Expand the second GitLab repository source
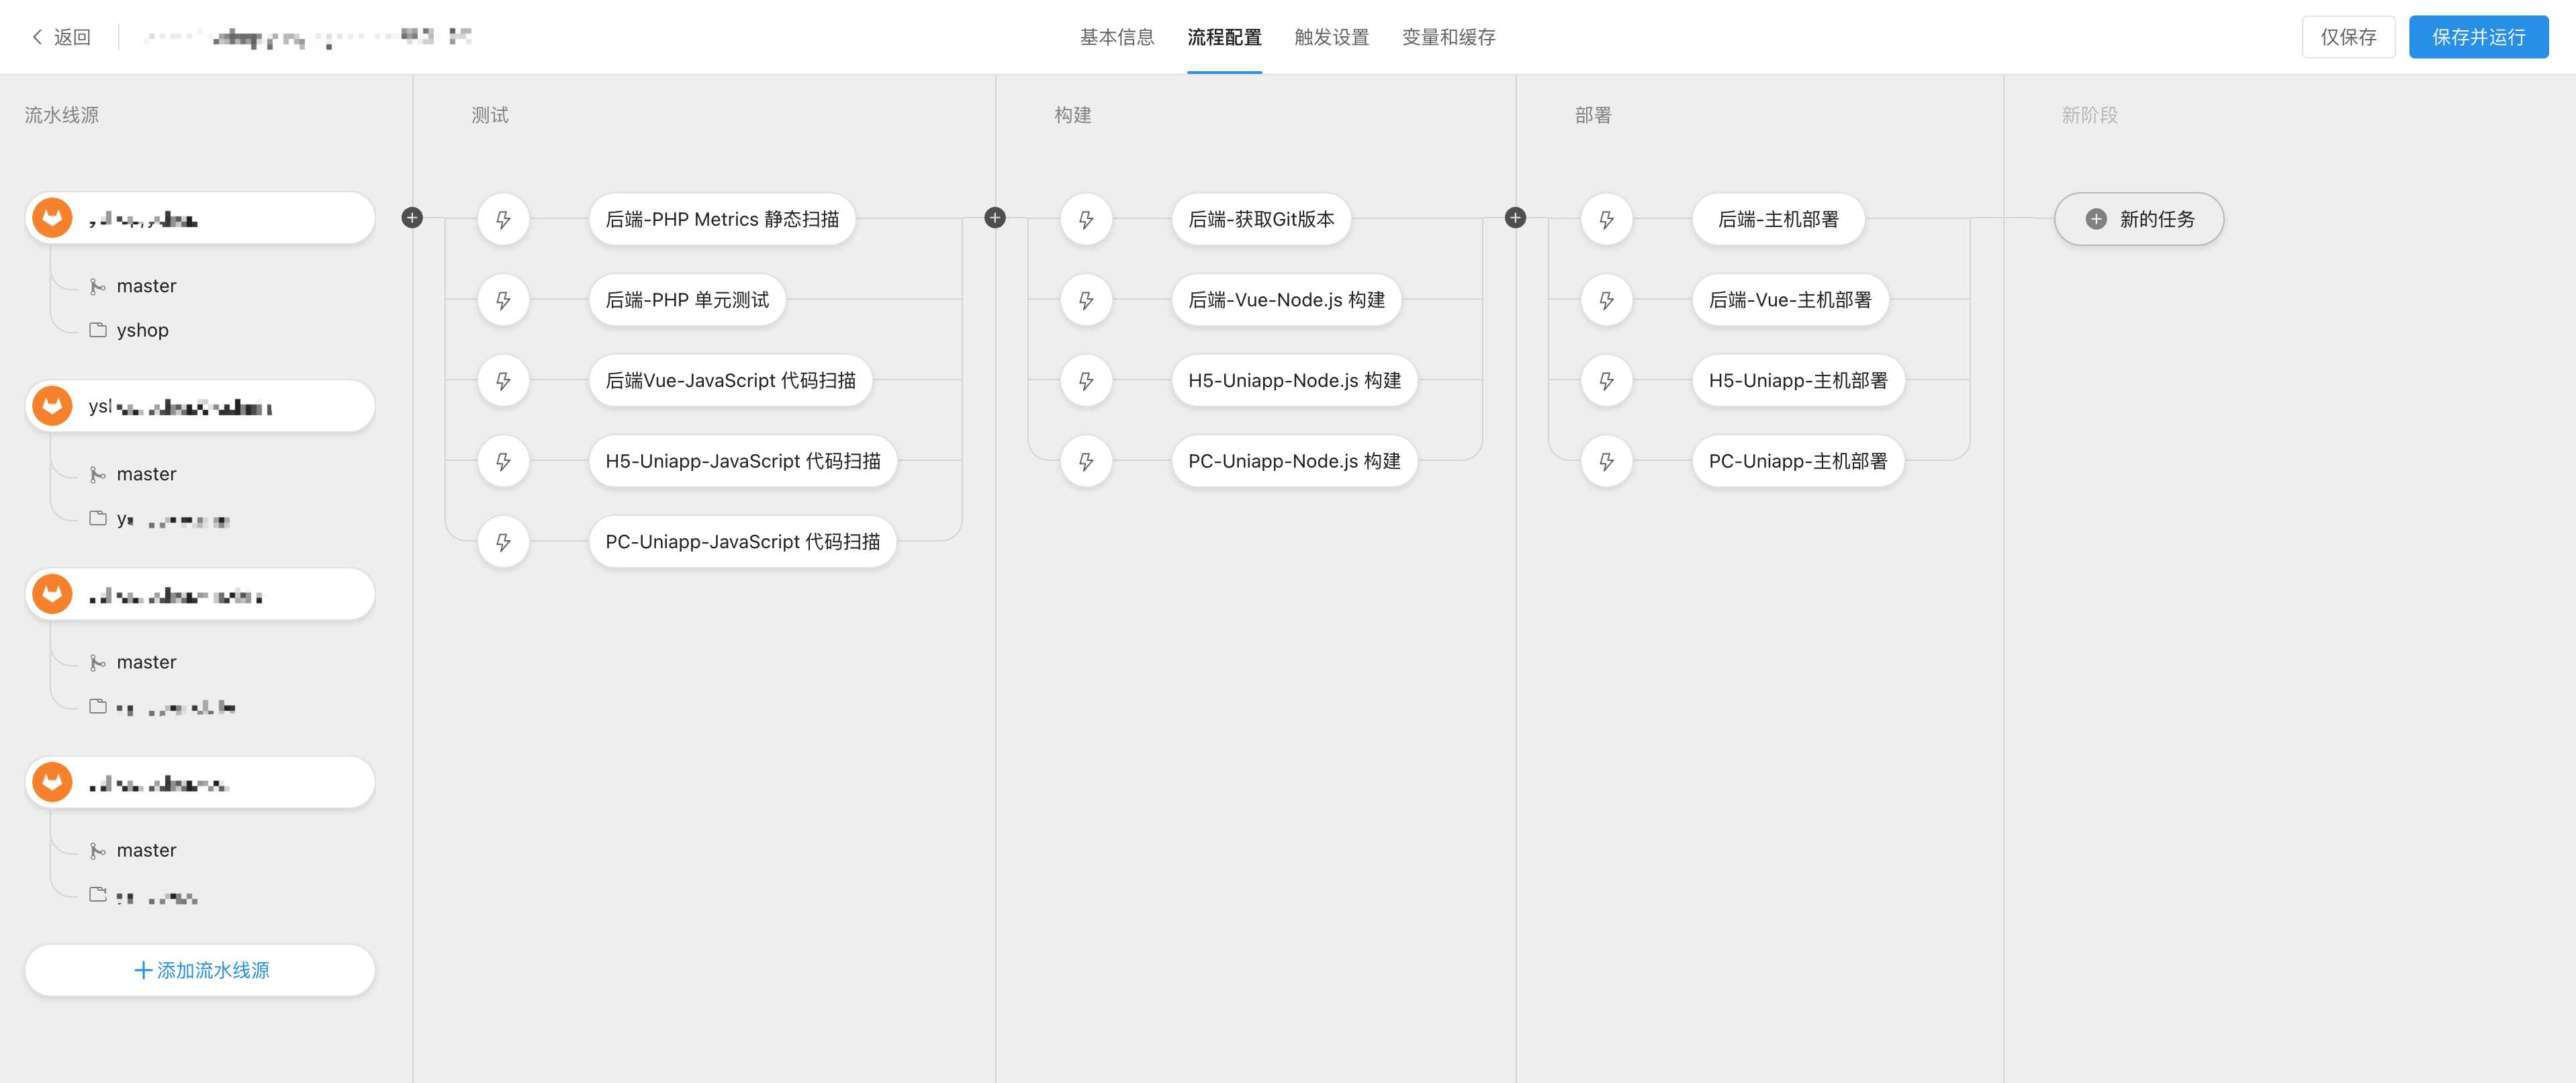Screen dimensions: 2576x1083 tap(199, 406)
